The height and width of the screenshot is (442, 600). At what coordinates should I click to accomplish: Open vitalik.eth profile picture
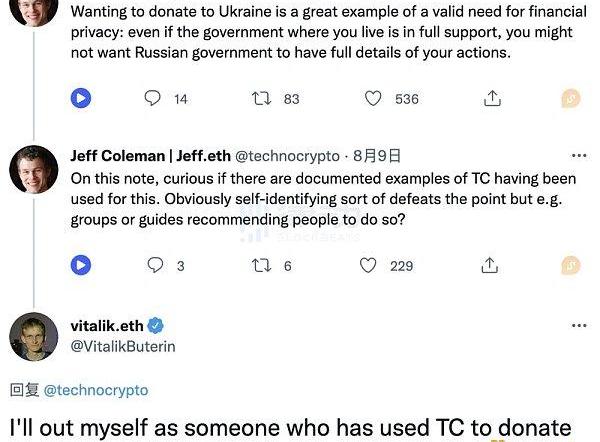tap(33, 337)
